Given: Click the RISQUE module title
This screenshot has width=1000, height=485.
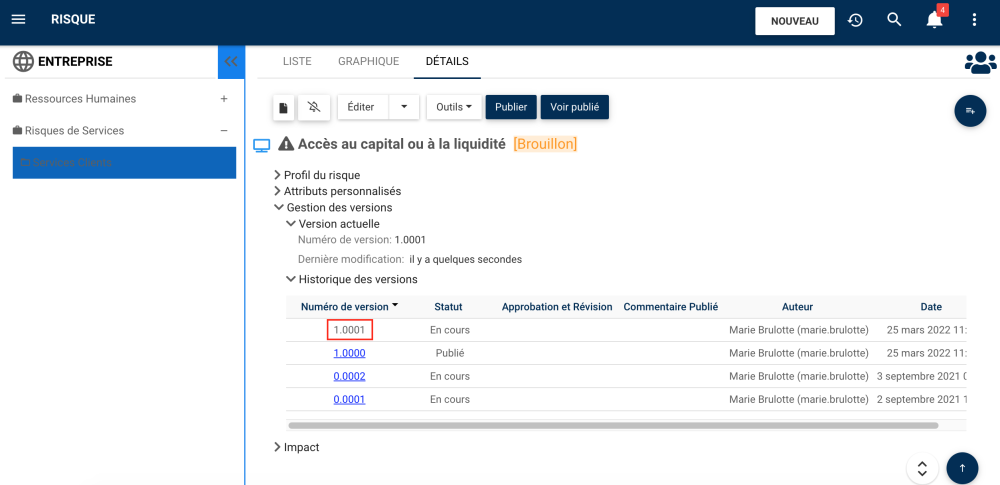Looking at the screenshot, I should click(73, 20).
